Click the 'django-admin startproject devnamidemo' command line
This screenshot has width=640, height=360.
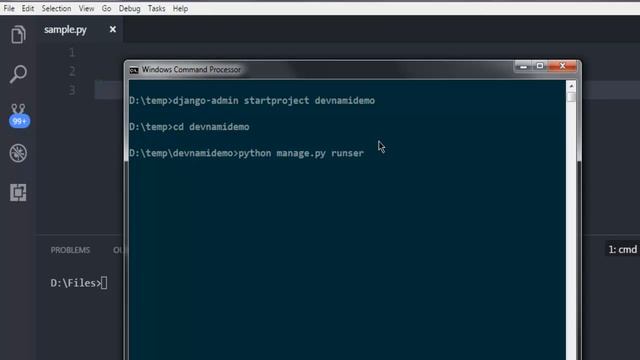(252, 100)
